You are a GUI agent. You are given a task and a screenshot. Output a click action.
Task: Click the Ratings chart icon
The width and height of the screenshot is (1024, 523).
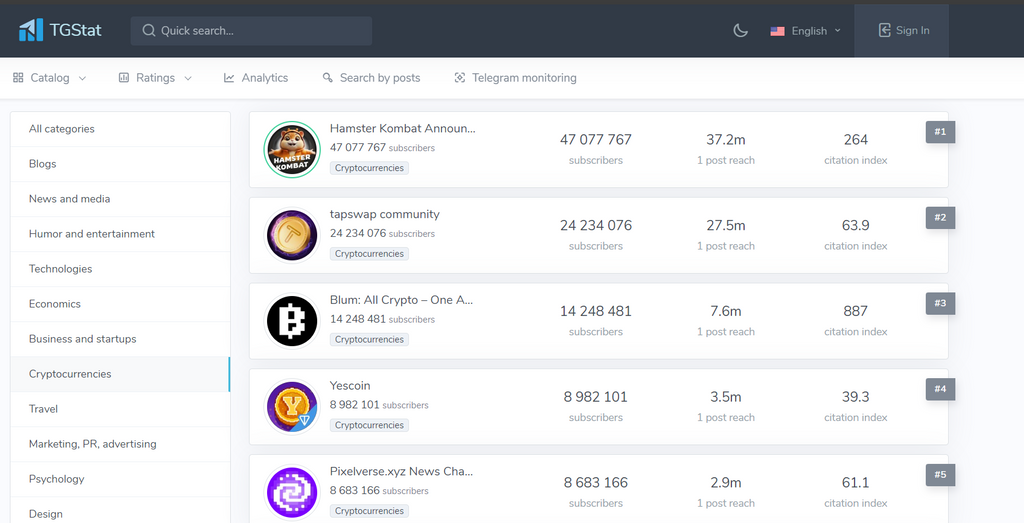123,78
